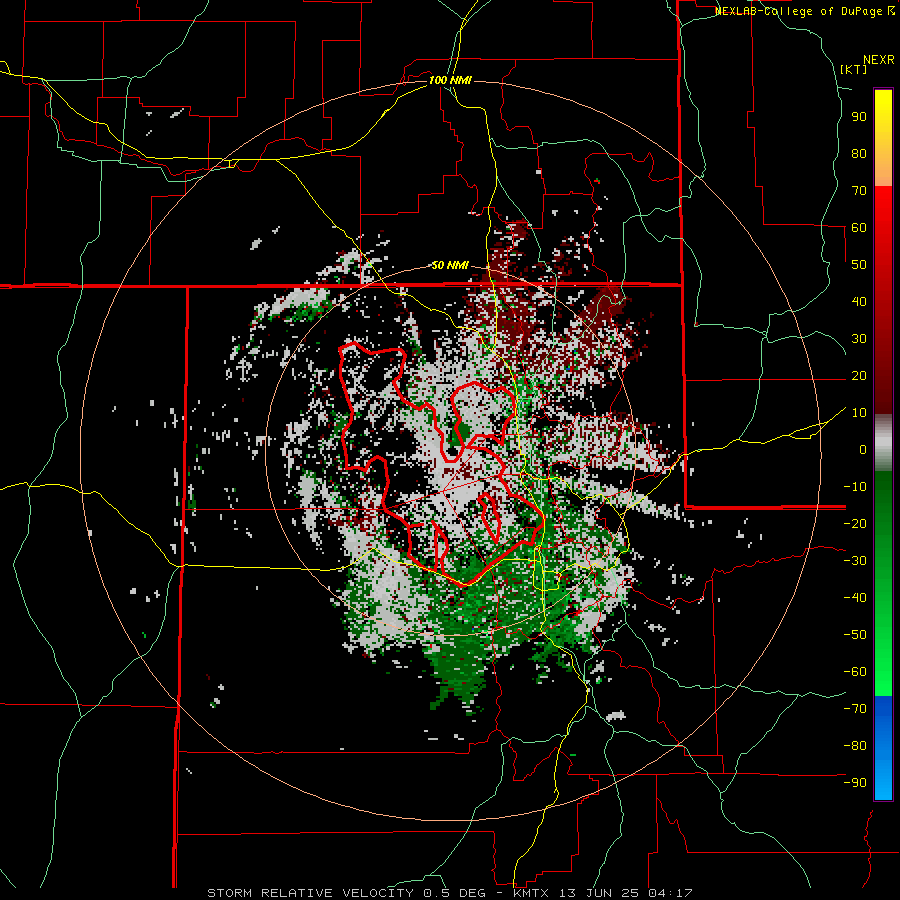This screenshot has height=900, width=900.
Task: Click the -70 value on velocity scale
Action: coord(855,709)
